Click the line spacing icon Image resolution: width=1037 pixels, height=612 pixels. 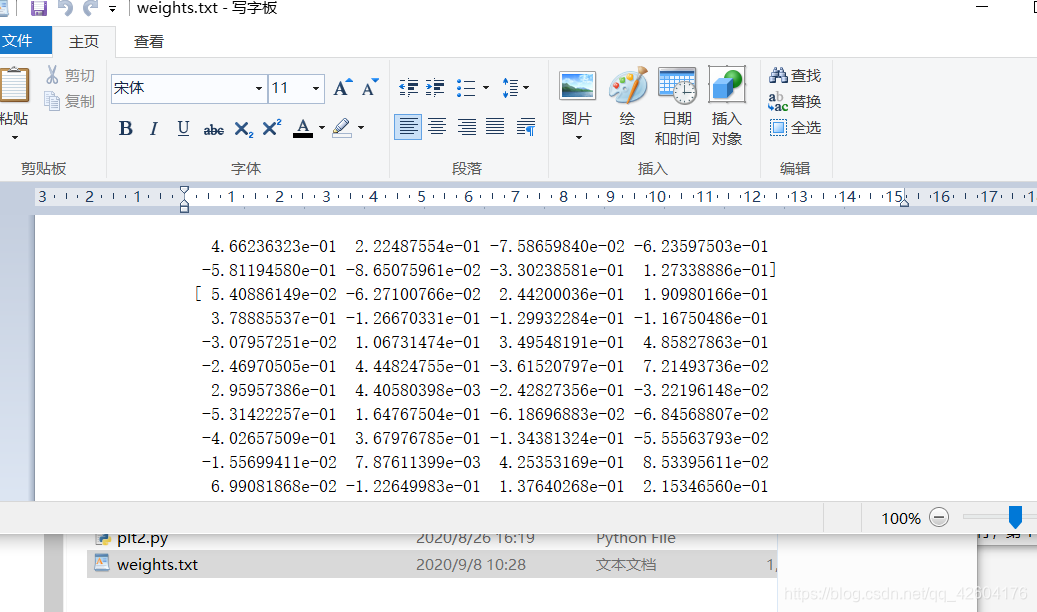[510, 87]
